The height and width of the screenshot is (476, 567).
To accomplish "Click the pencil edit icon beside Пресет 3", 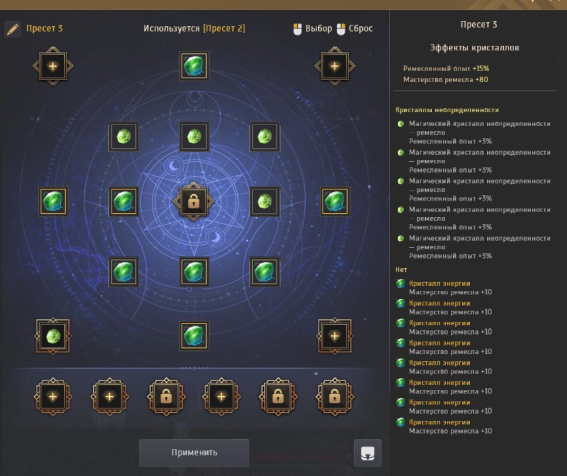I will (x=13, y=29).
